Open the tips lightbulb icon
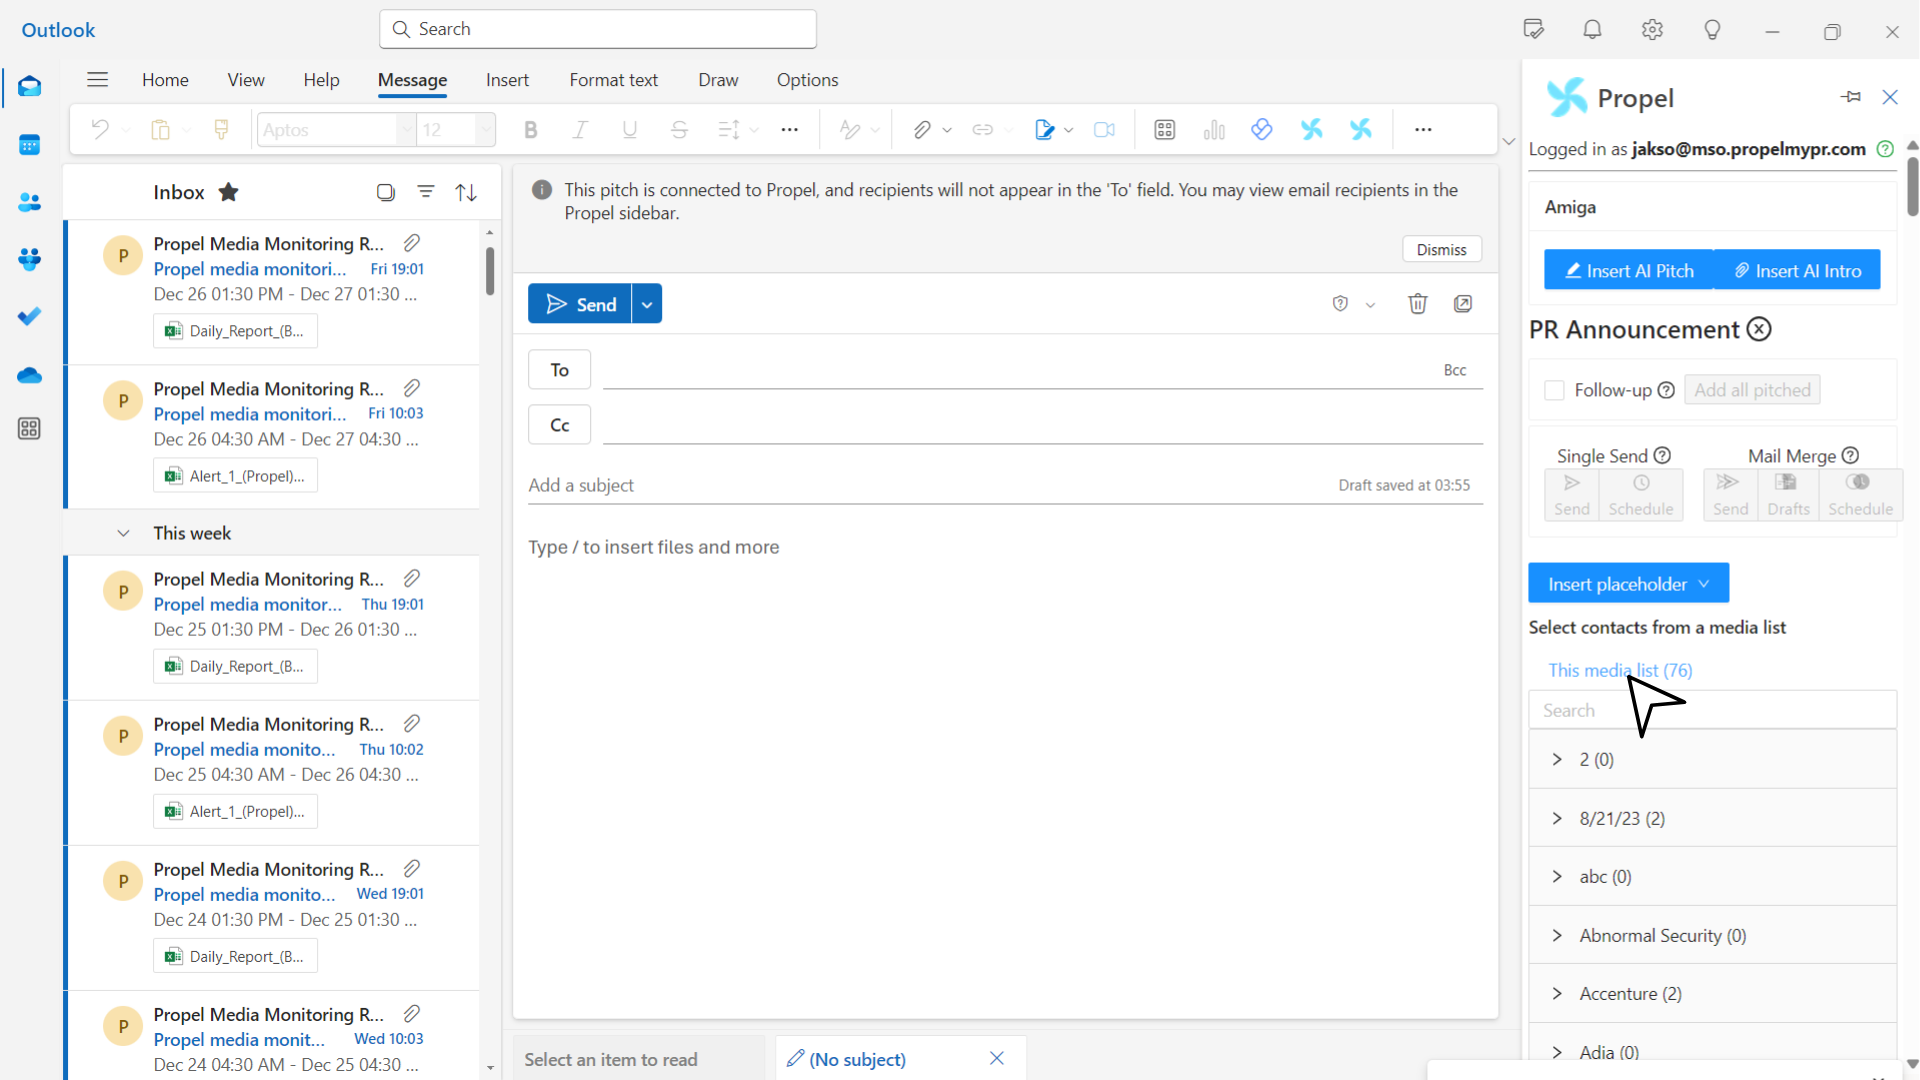This screenshot has width=1920, height=1080. point(1712,30)
